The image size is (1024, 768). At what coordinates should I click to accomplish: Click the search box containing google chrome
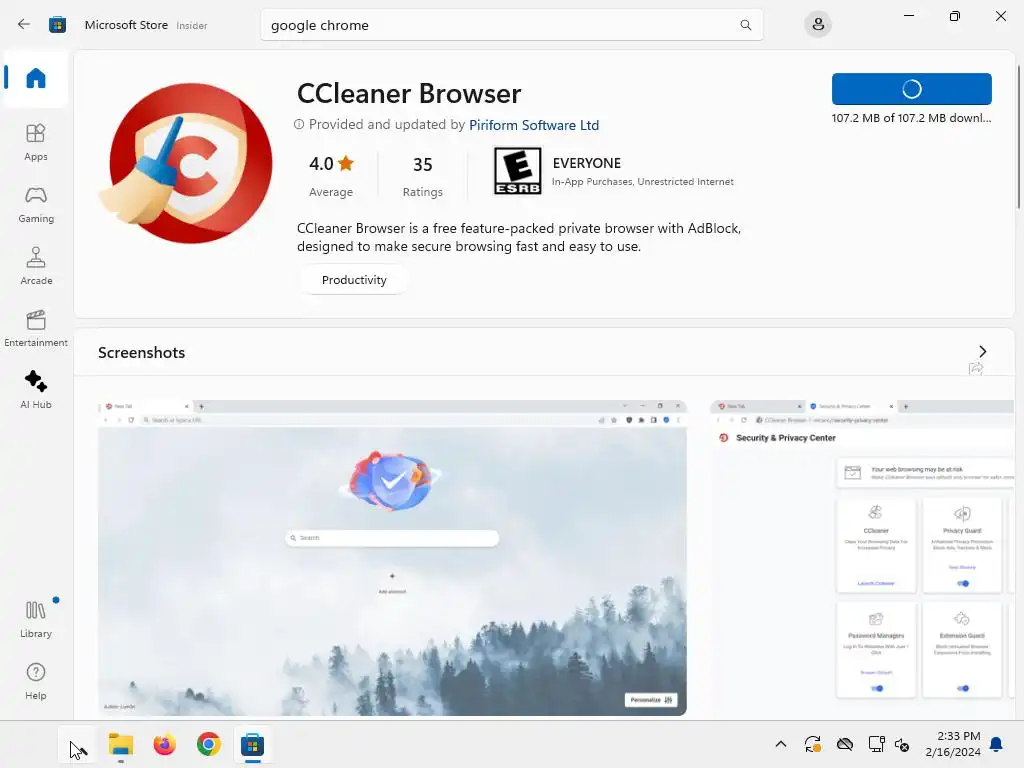click(511, 25)
